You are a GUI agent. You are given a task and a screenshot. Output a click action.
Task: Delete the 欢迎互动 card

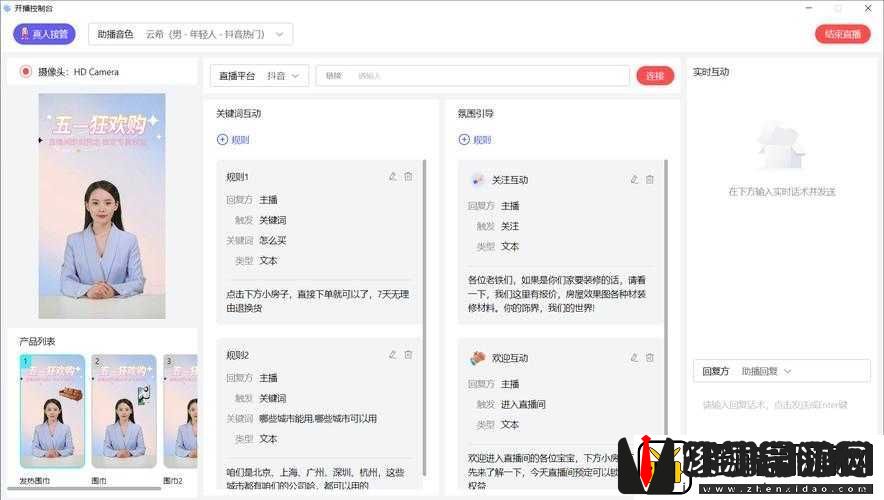click(649, 357)
